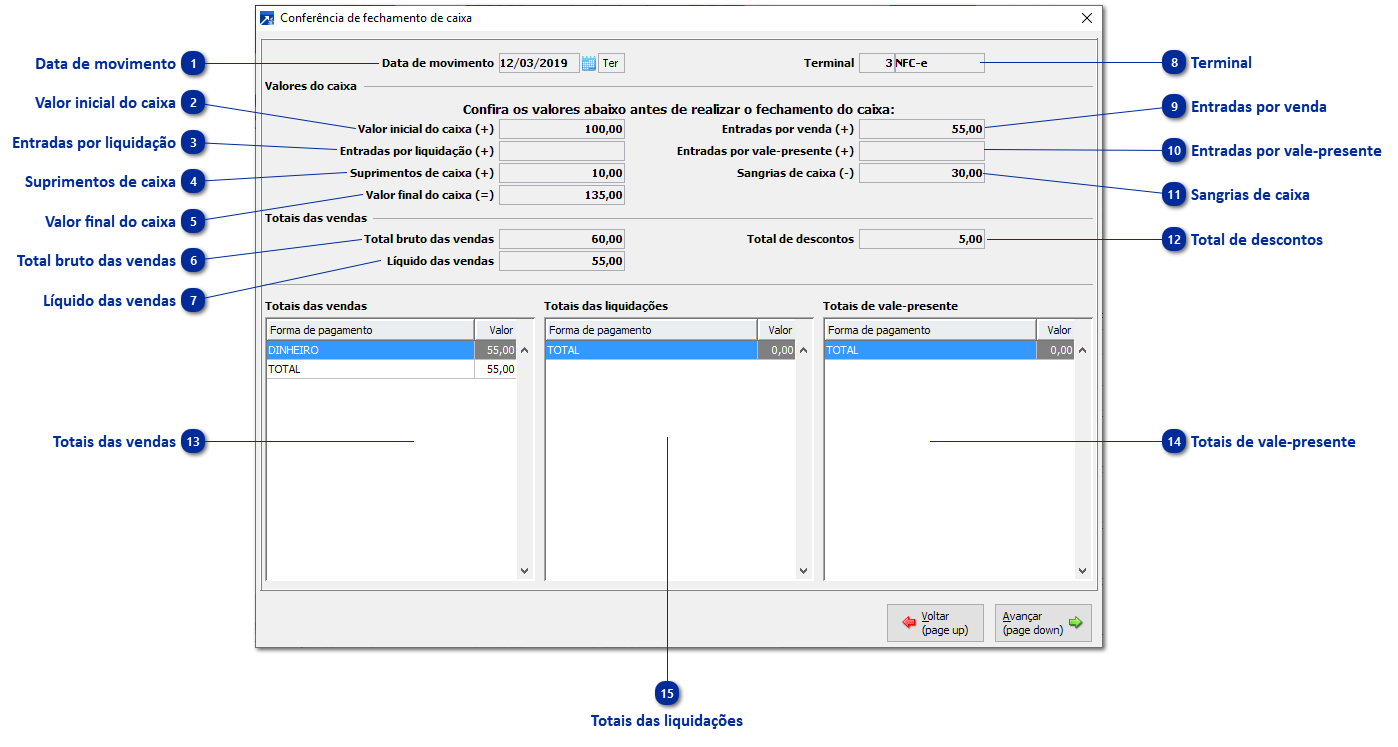Select the TOTAL row in the sales totals table

391,369
